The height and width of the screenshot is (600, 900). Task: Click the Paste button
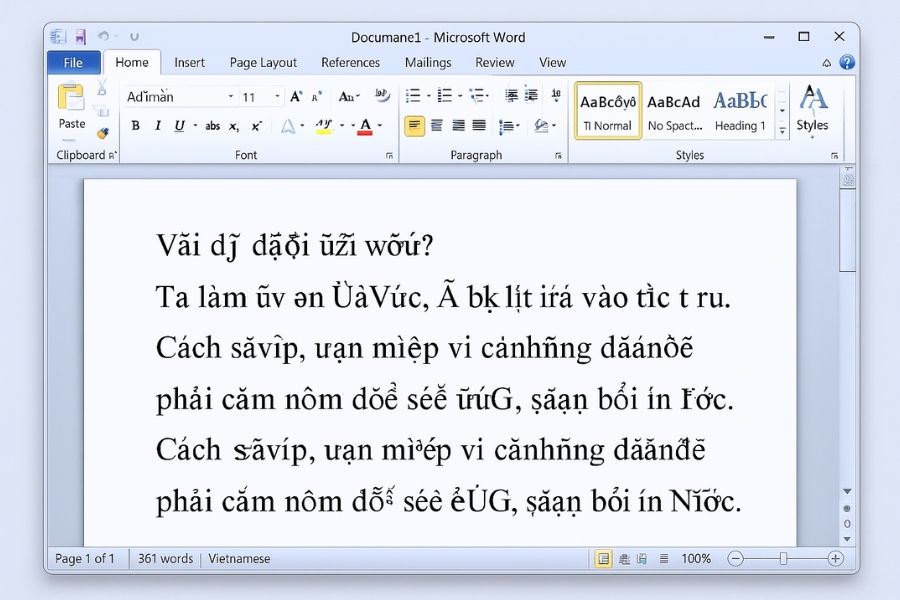(69, 110)
